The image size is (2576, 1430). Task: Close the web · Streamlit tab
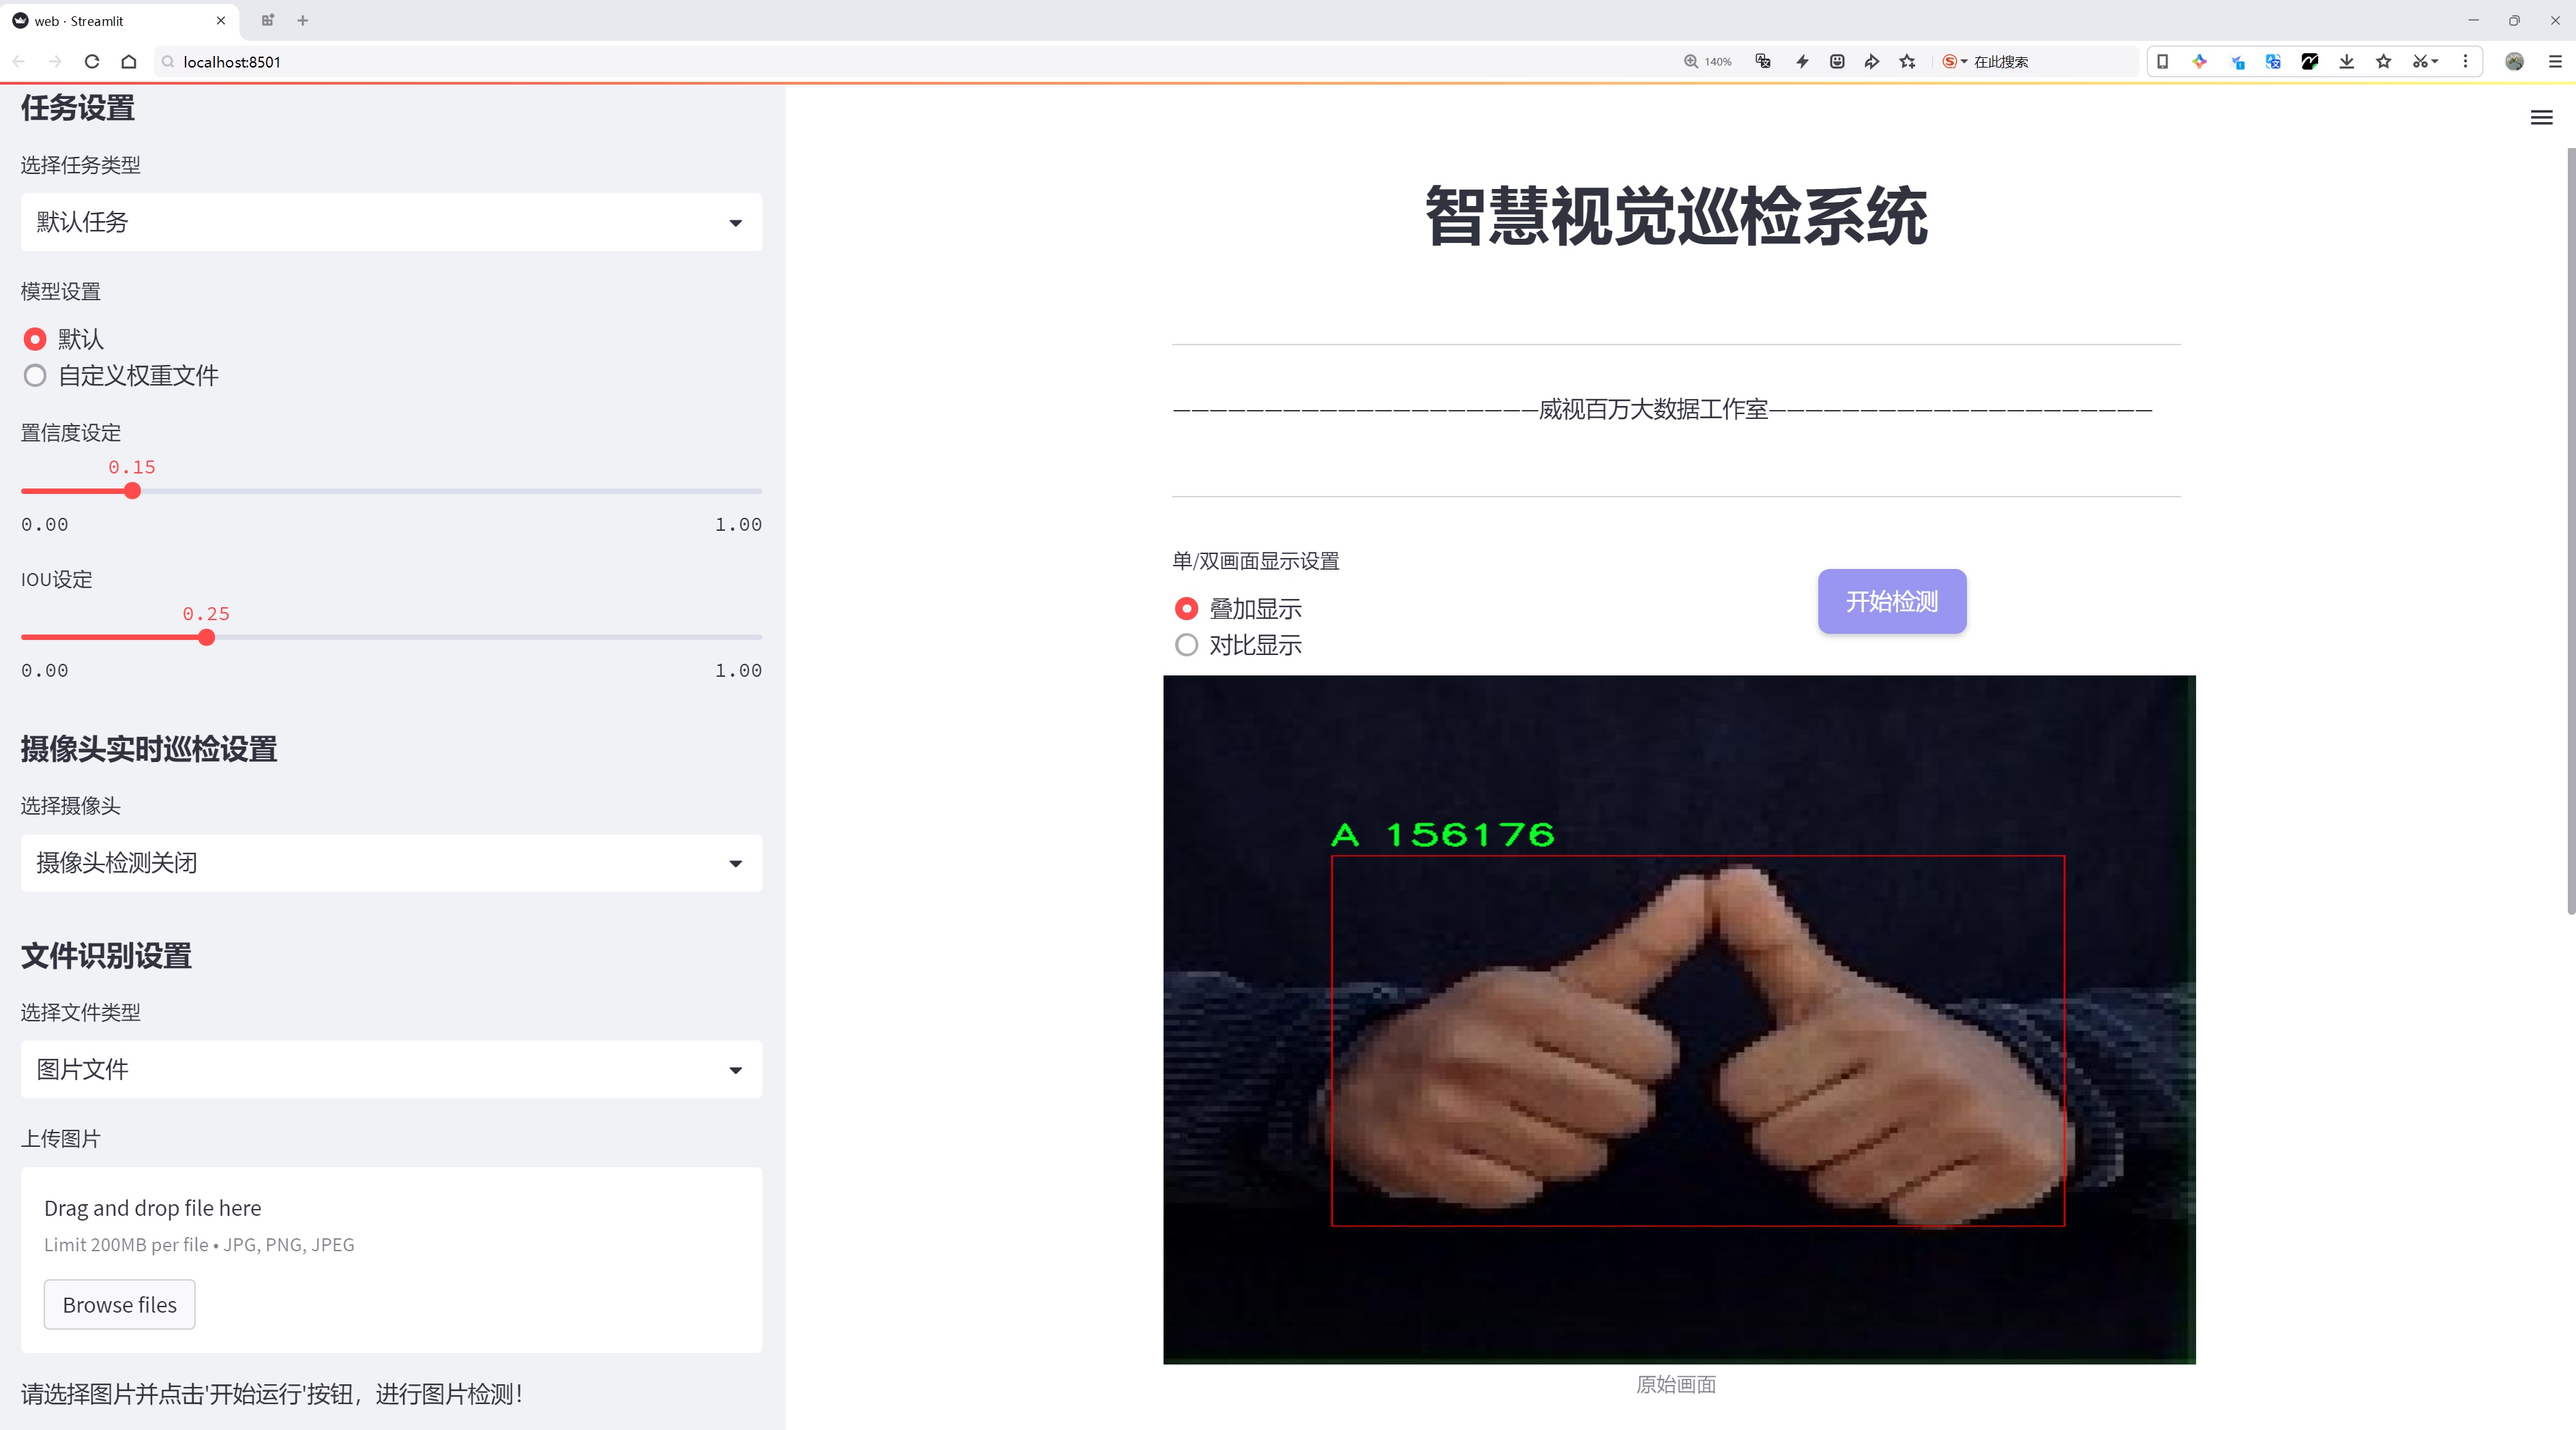pos(221,20)
